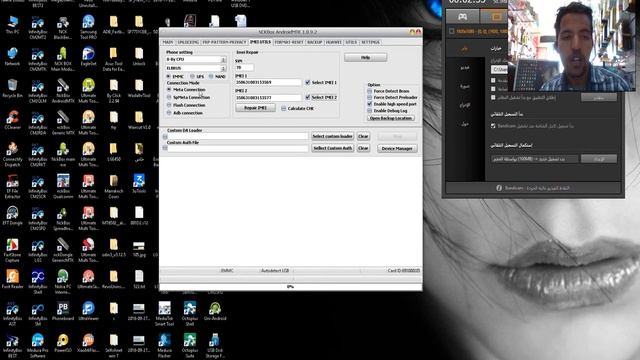Toggle Enable Debug Log option

point(370,111)
